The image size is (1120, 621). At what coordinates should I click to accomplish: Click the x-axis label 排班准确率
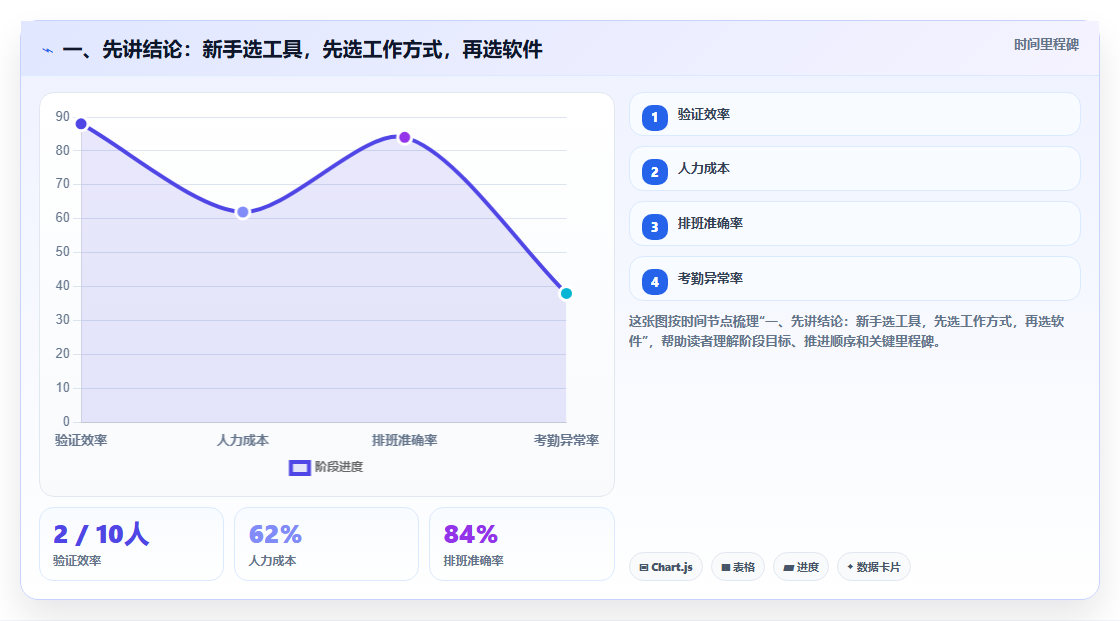coord(404,440)
